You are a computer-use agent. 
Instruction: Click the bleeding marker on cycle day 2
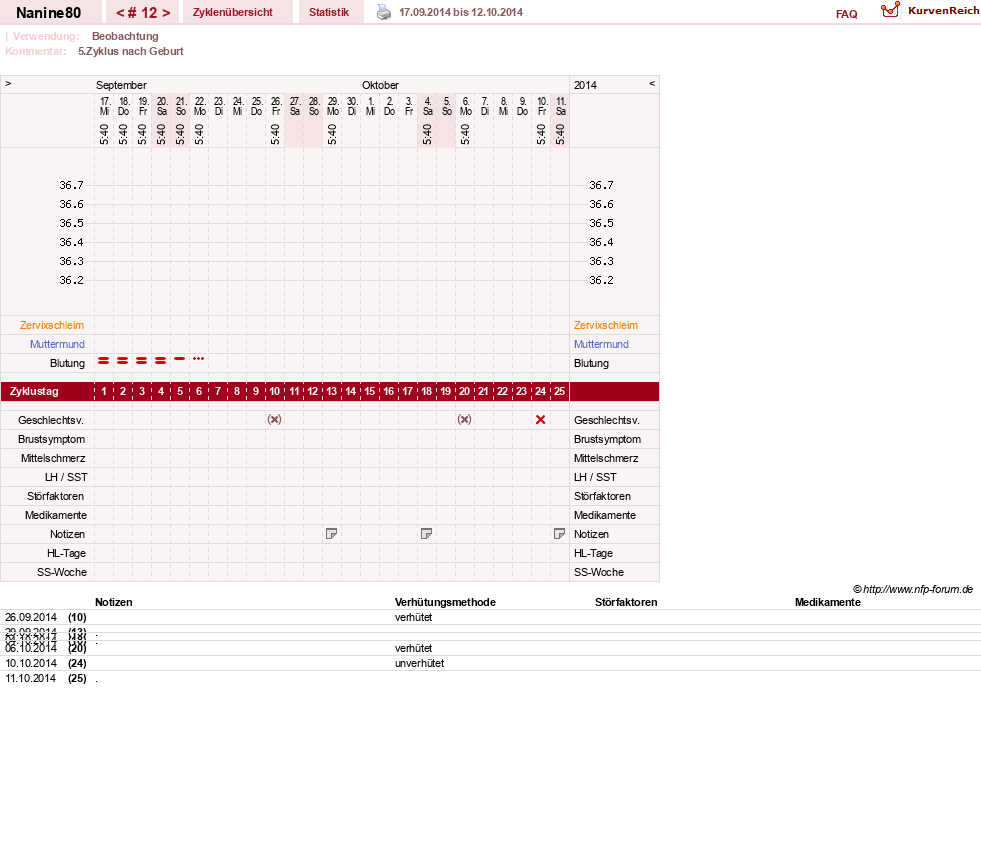pyautogui.click(x=123, y=360)
